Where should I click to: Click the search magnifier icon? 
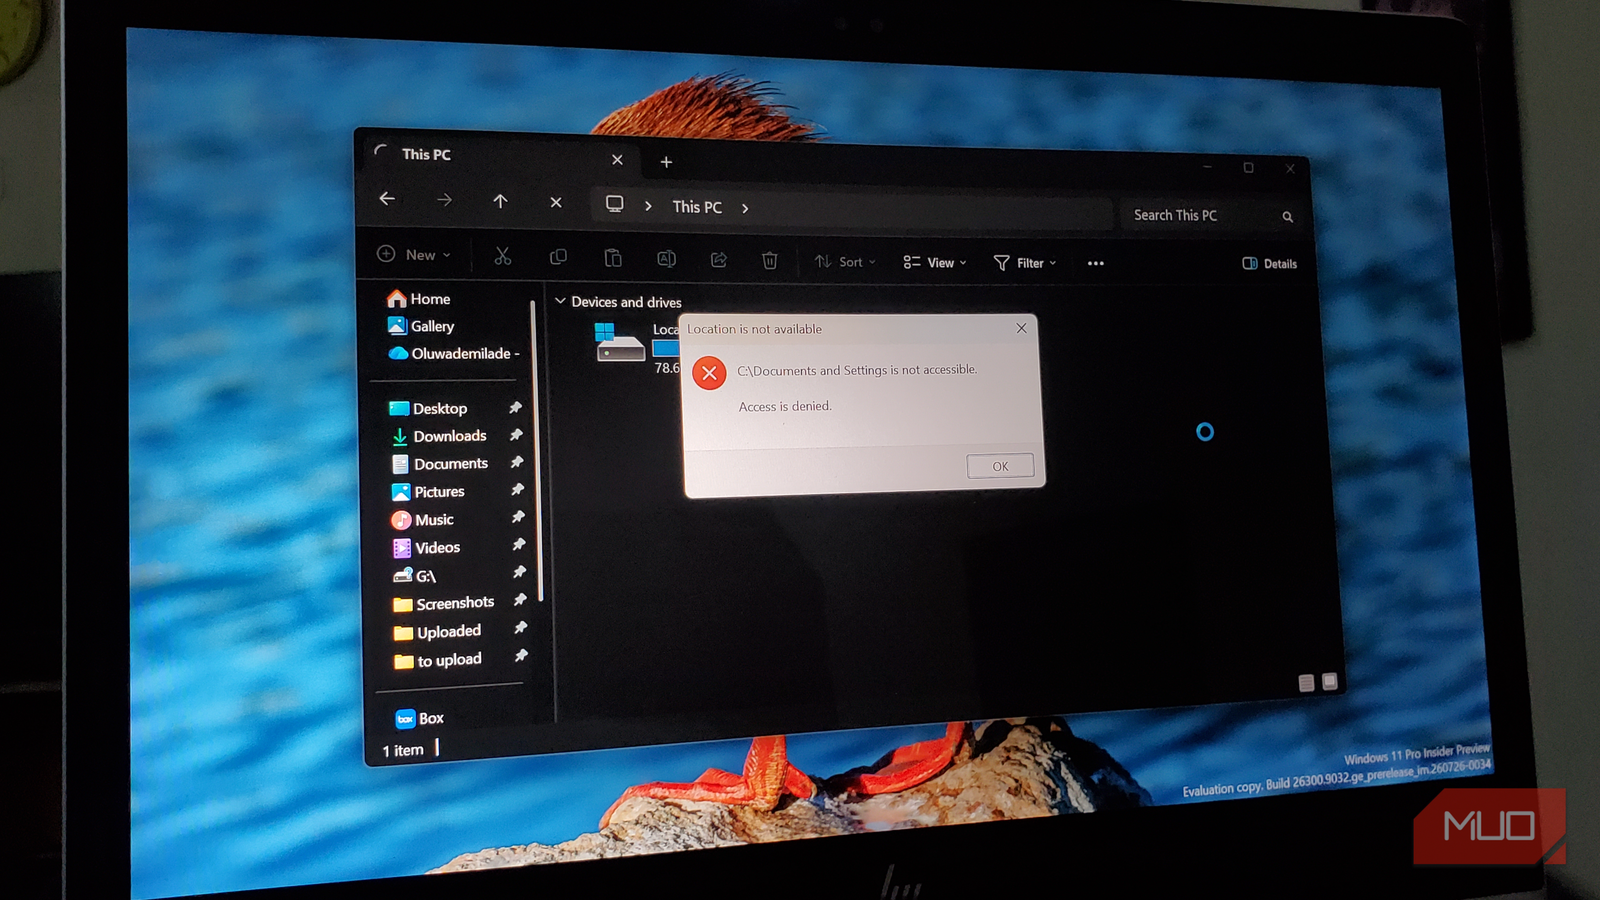tap(1287, 217)
